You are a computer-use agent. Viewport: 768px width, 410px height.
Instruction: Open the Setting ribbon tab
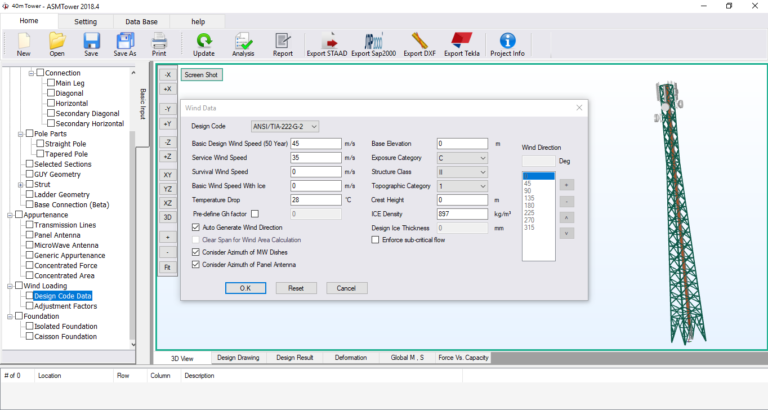[86, 22]
